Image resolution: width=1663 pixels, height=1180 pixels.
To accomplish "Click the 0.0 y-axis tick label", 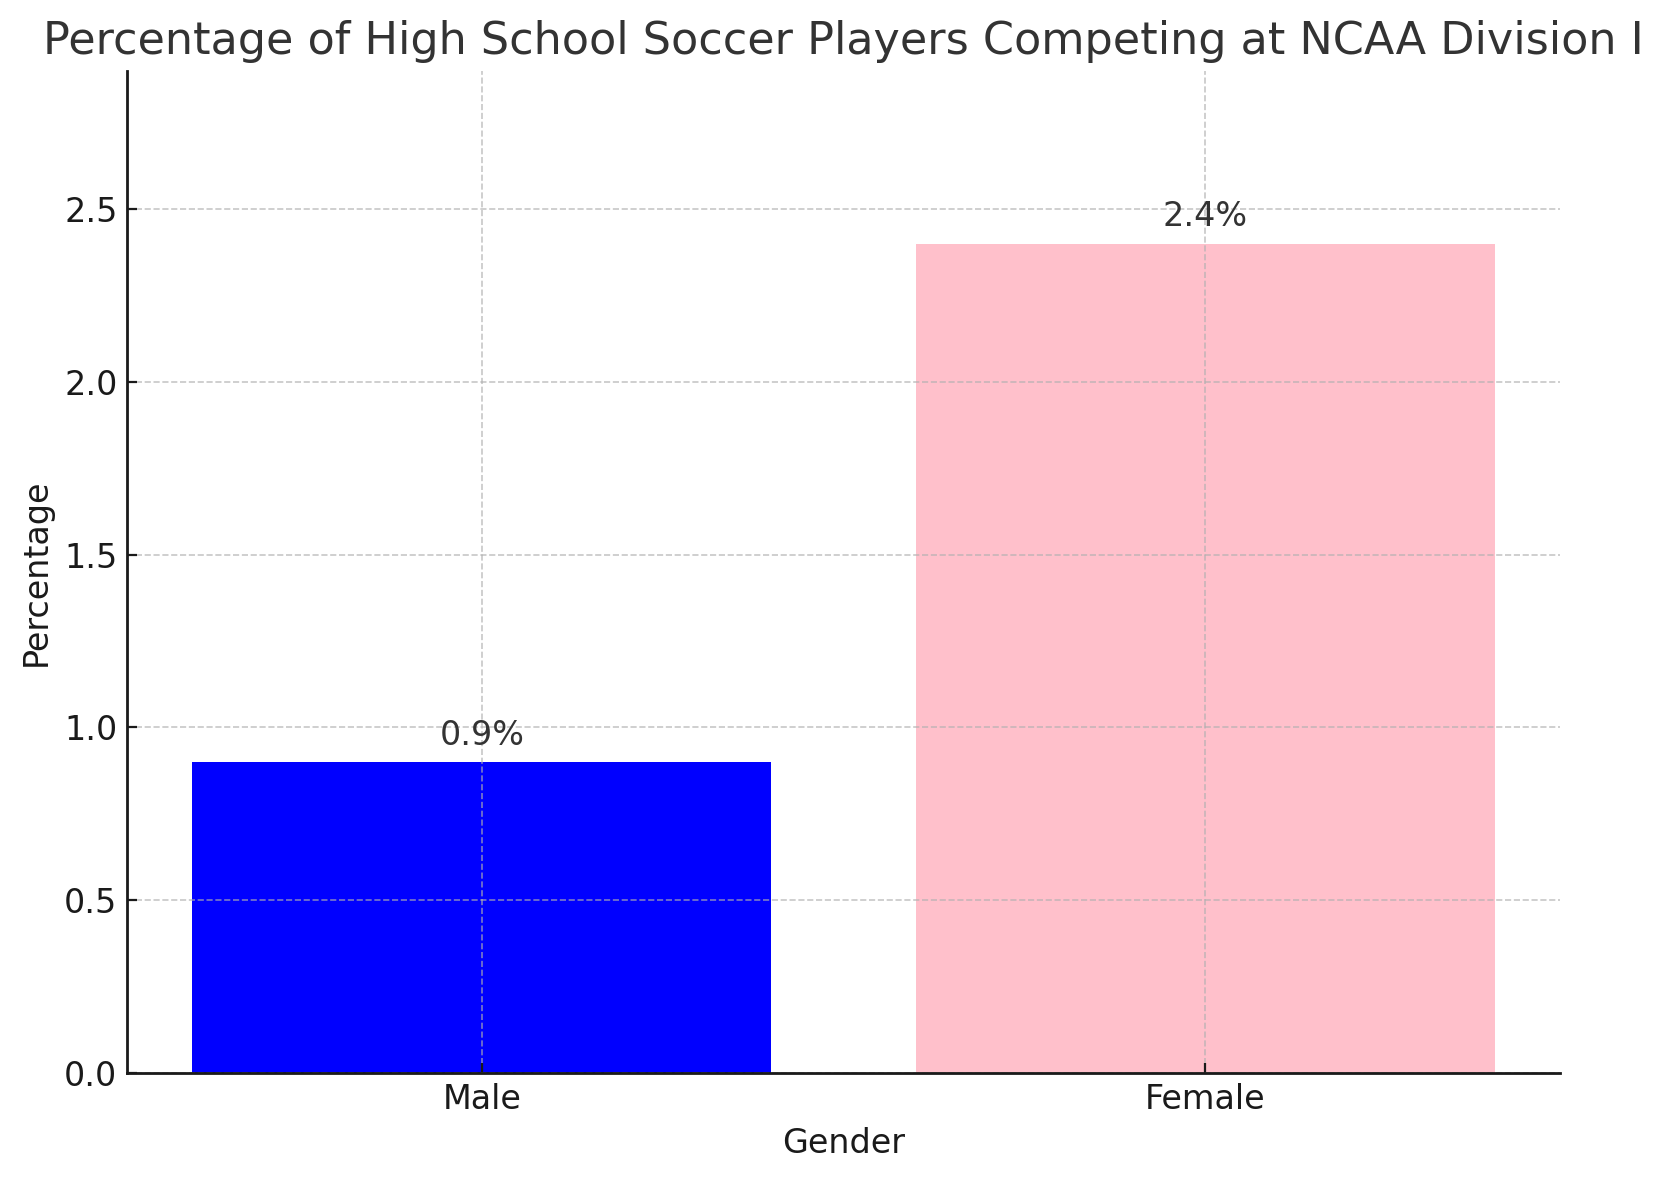I will pos(89,1074).
